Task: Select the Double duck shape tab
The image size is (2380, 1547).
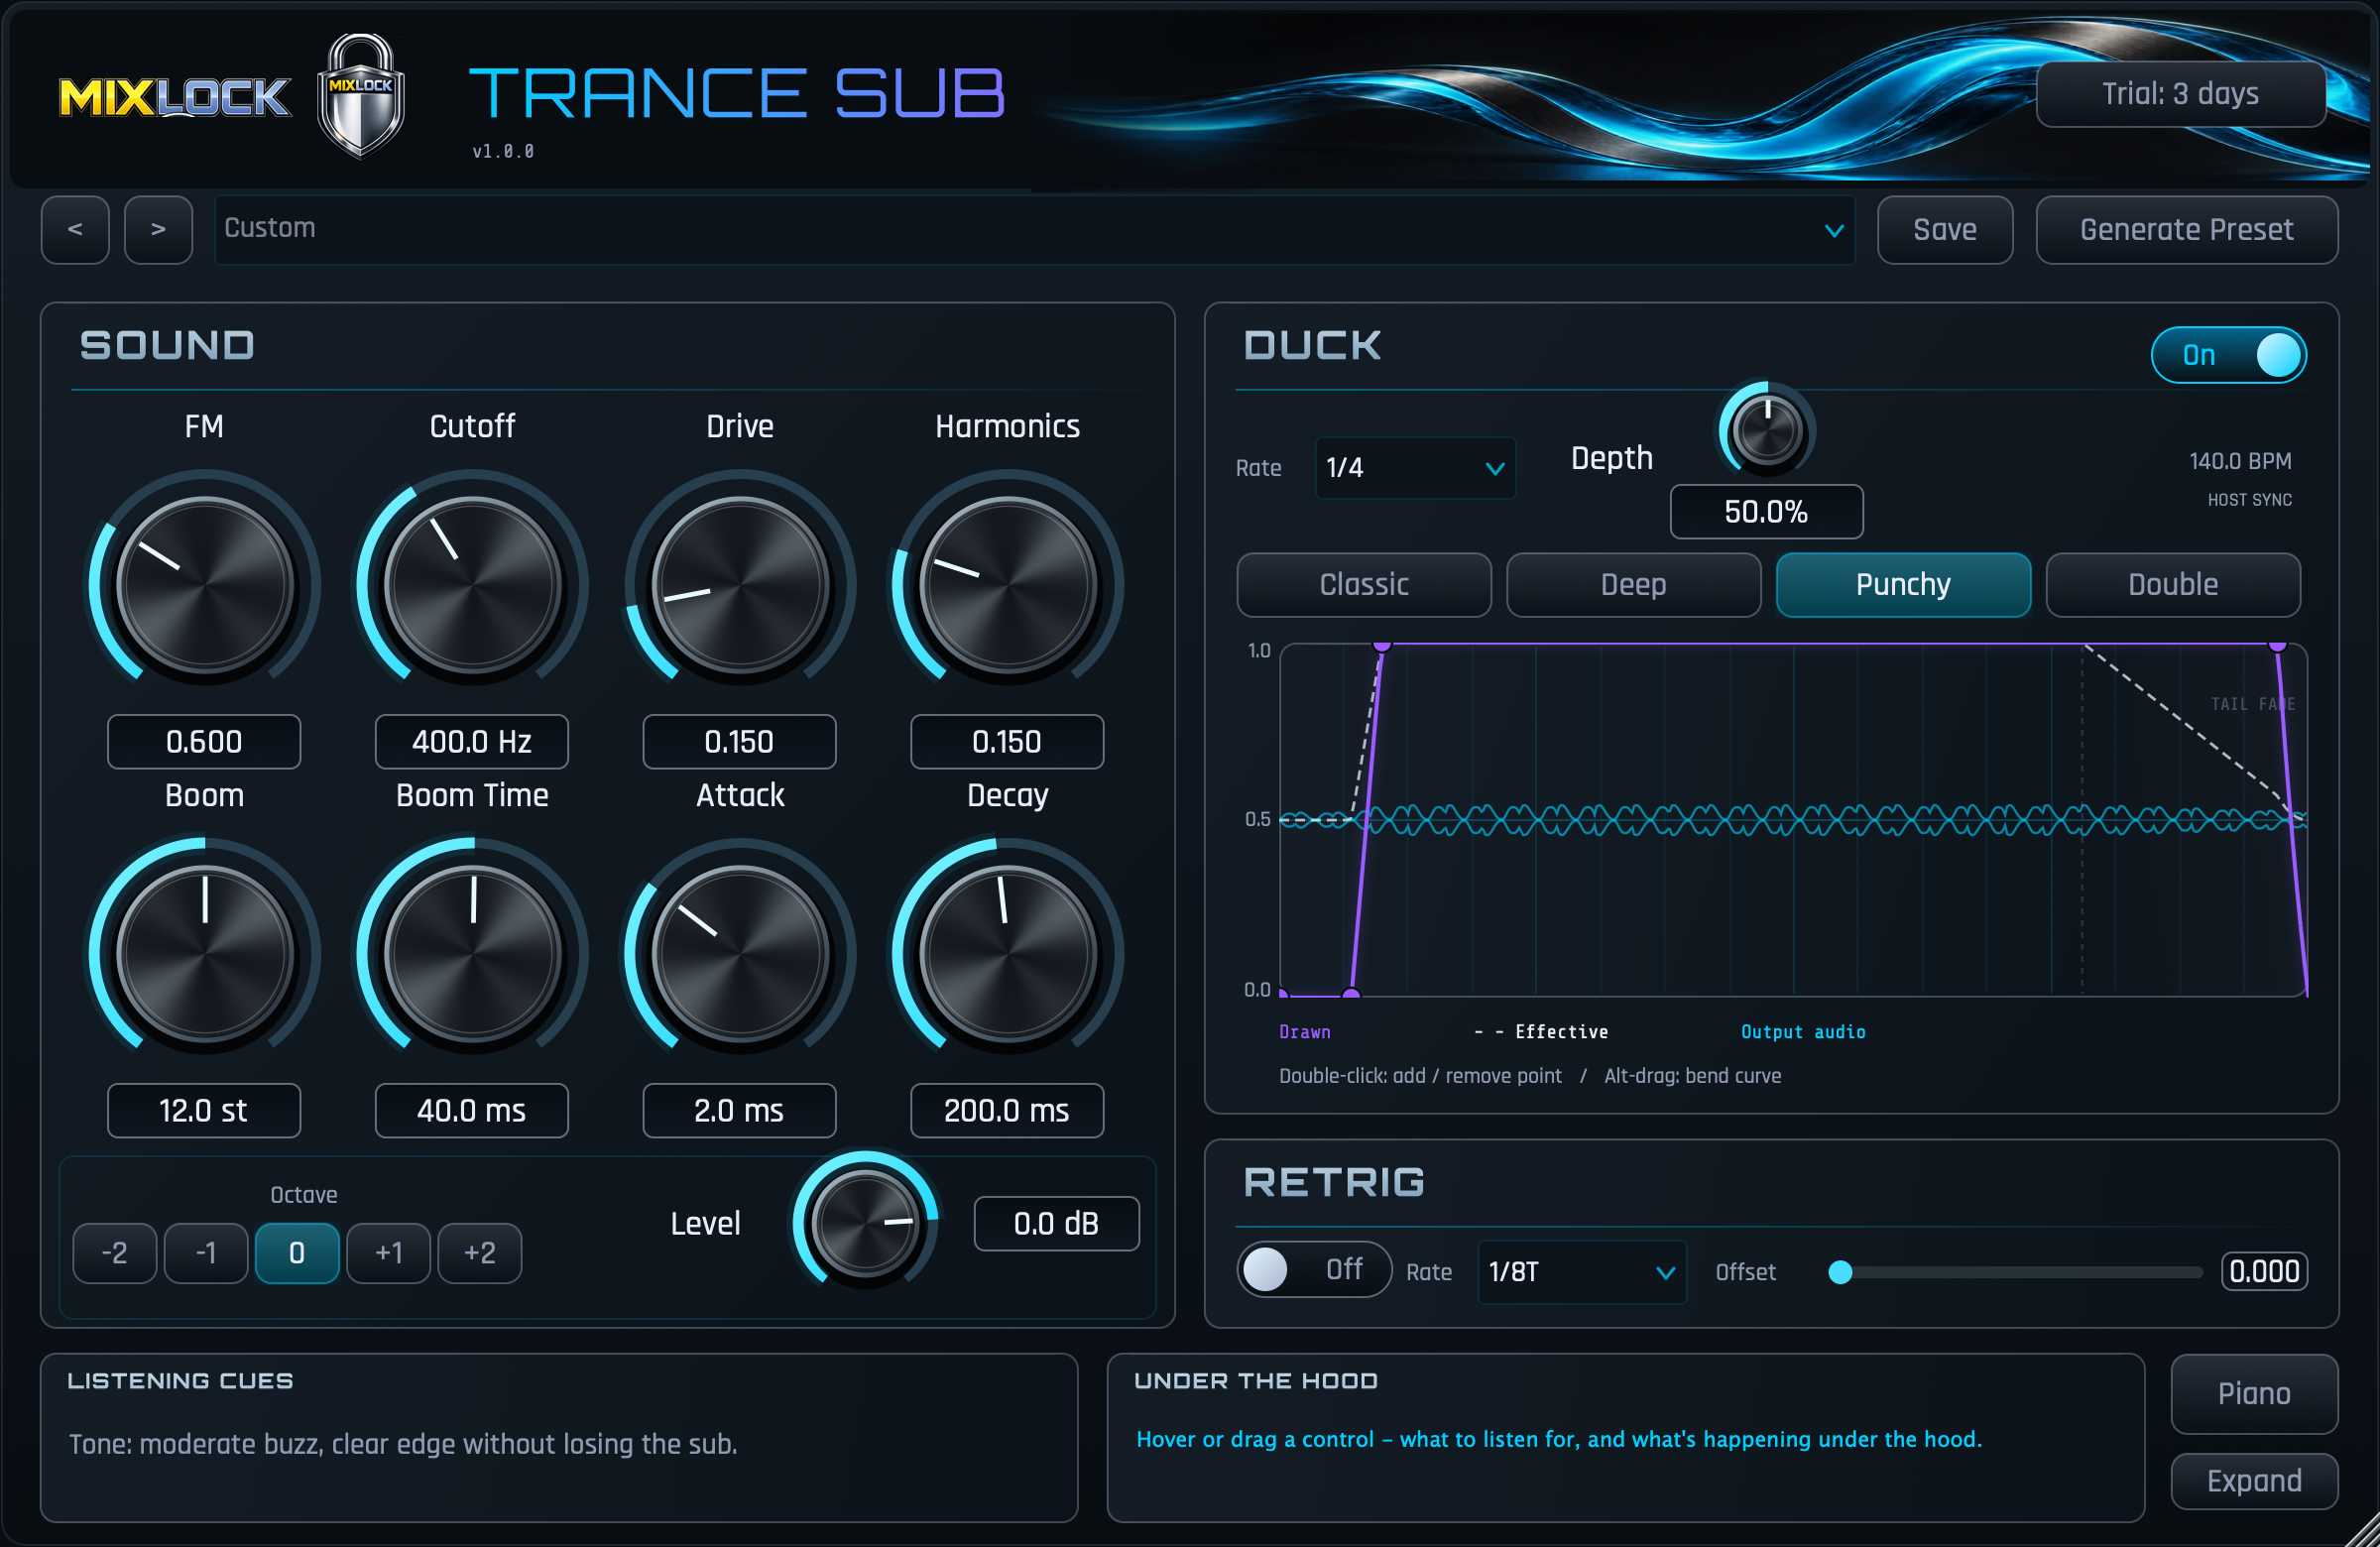Action: point(2173,585)
